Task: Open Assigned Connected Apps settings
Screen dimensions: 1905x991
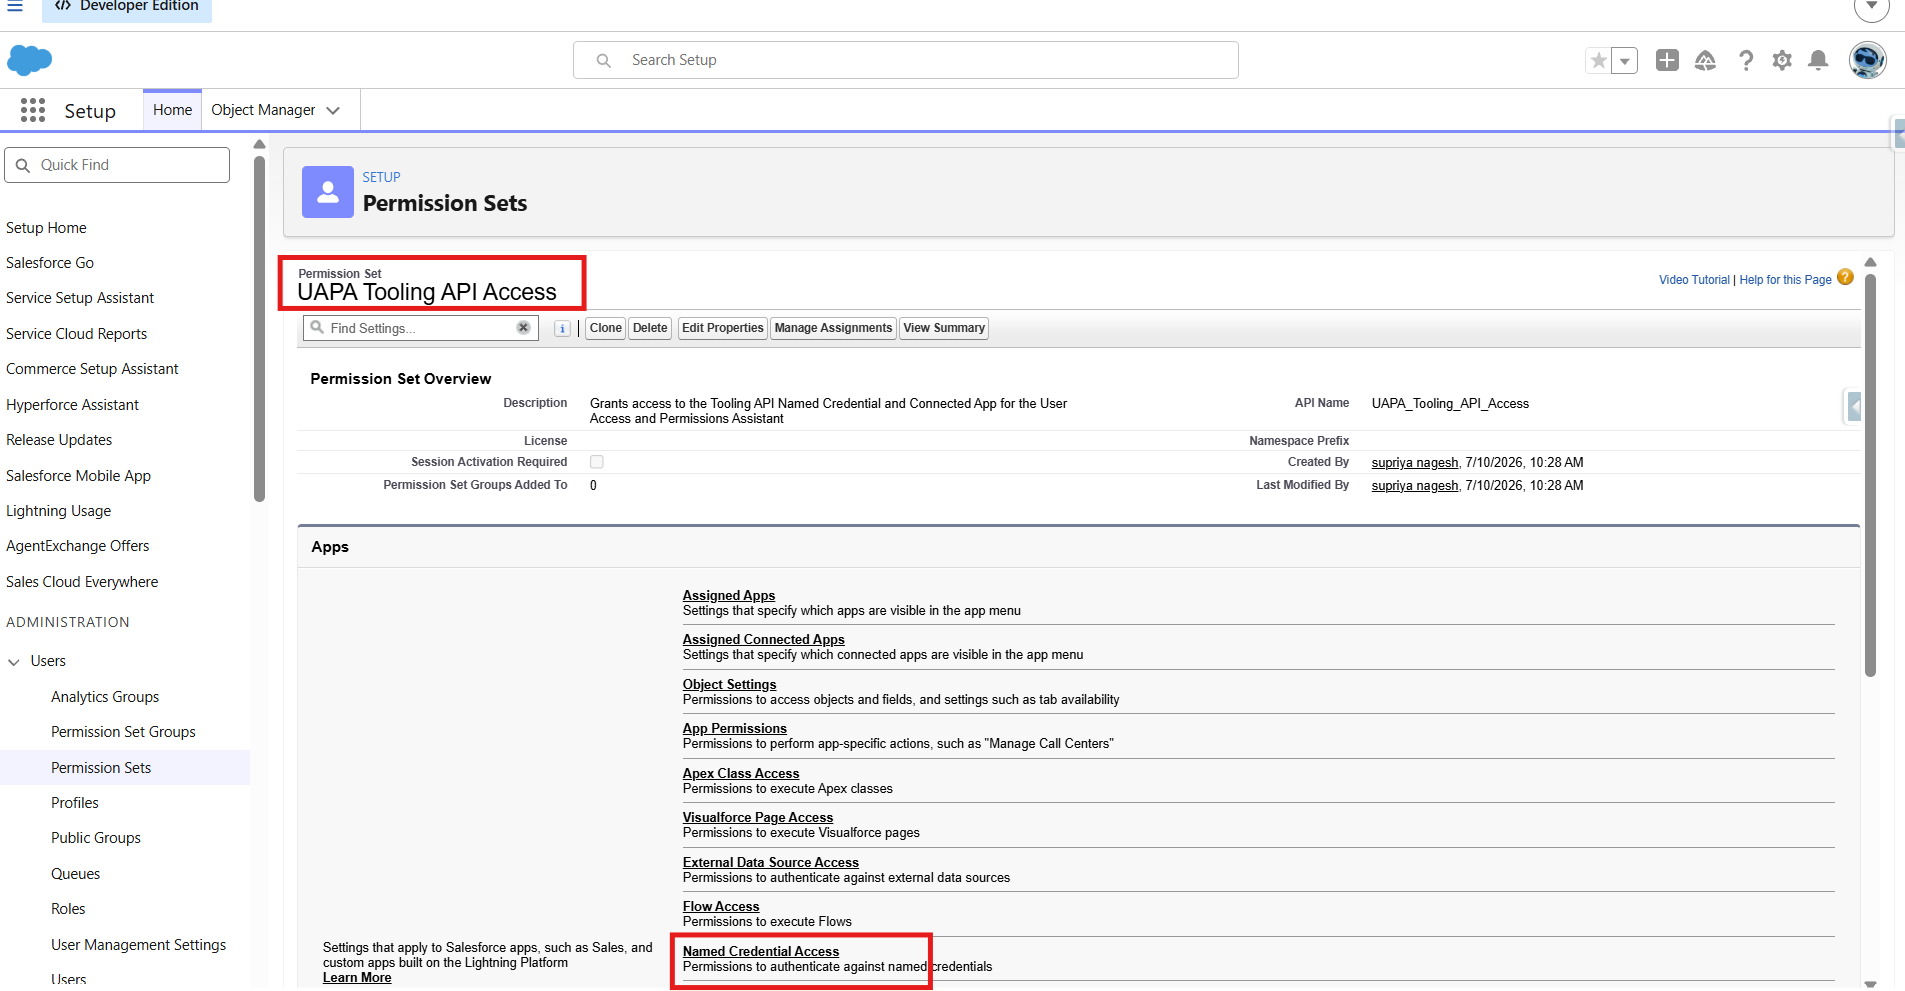Action: (x=764, y=640)
